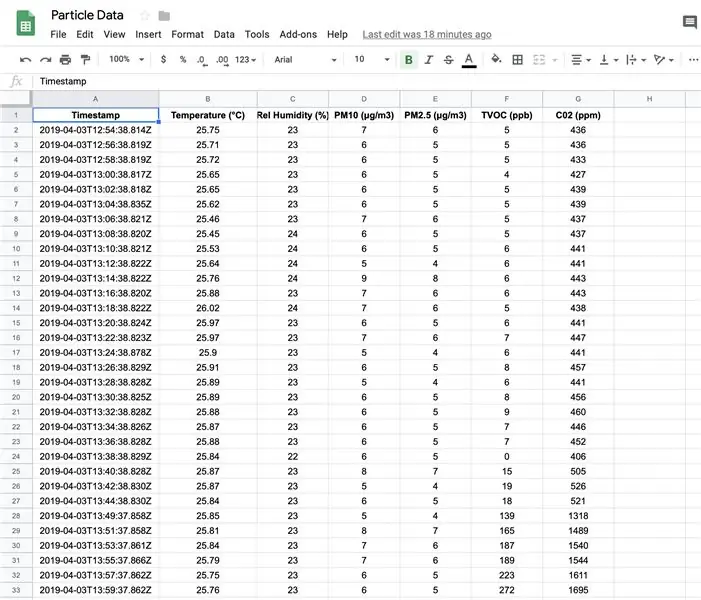Select the select-all corner box
The image size is (701, 600).
(x=16, y=99)
